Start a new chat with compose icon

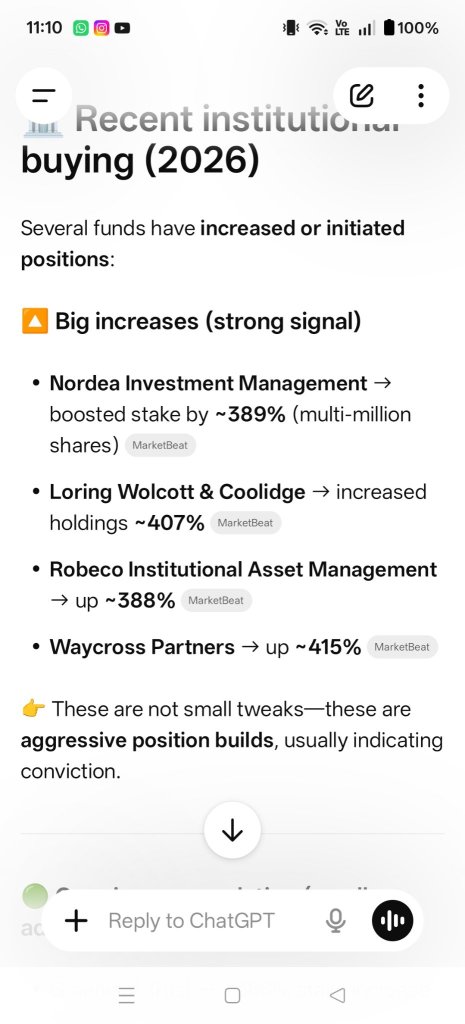[x=361, y=95]
